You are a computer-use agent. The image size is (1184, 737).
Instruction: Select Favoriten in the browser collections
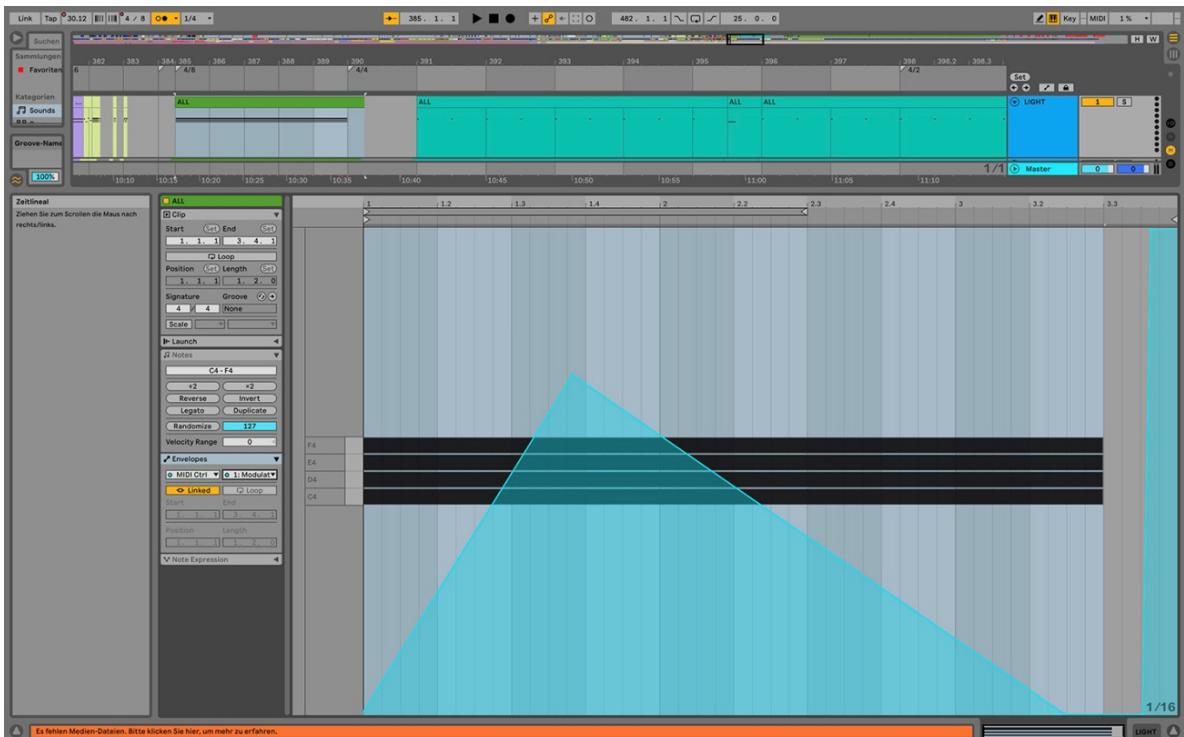[x=39, y=69]
